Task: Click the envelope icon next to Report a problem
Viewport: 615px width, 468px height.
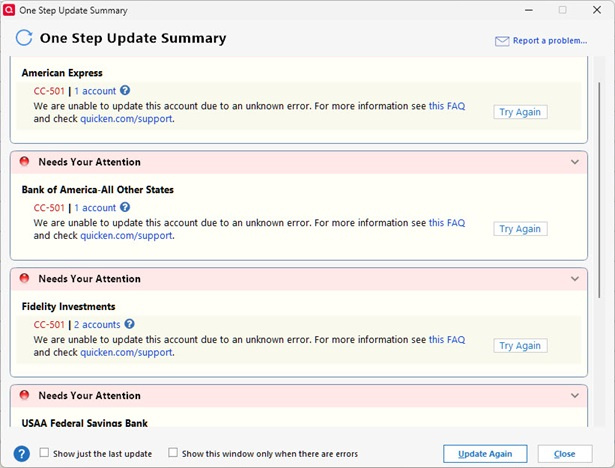Action: [502, 41]
